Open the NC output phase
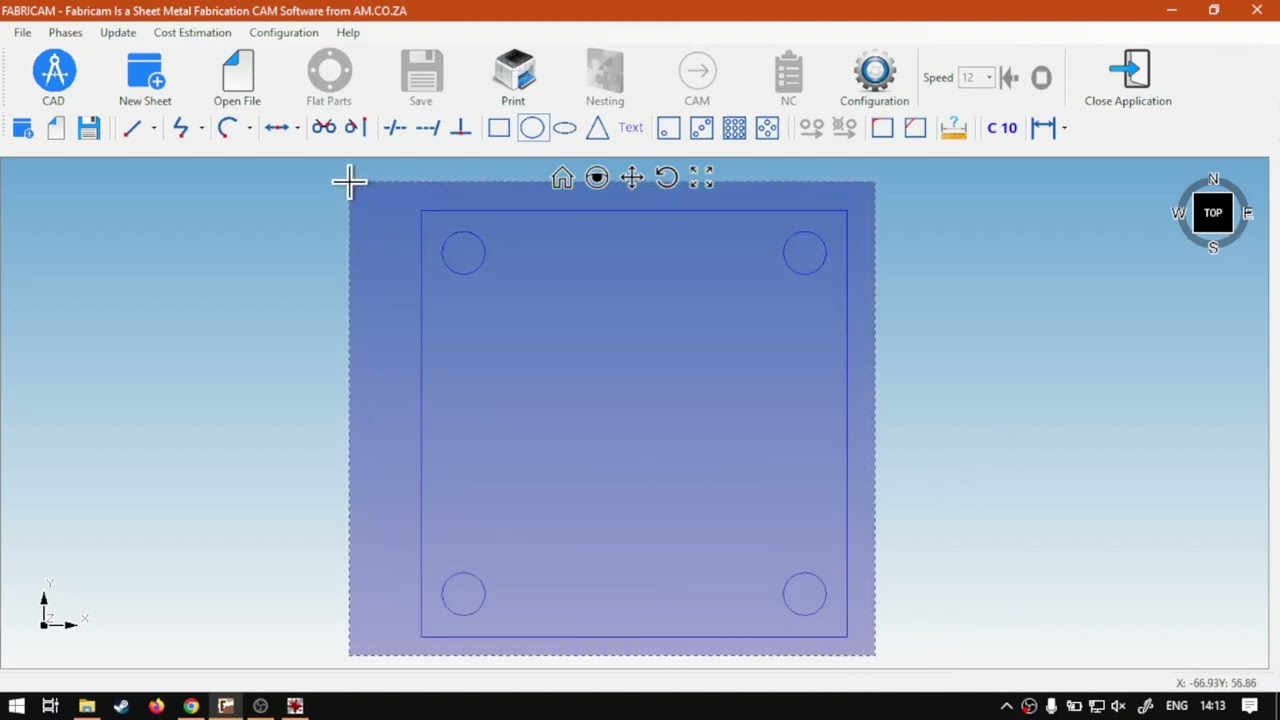 click(789, 78)
